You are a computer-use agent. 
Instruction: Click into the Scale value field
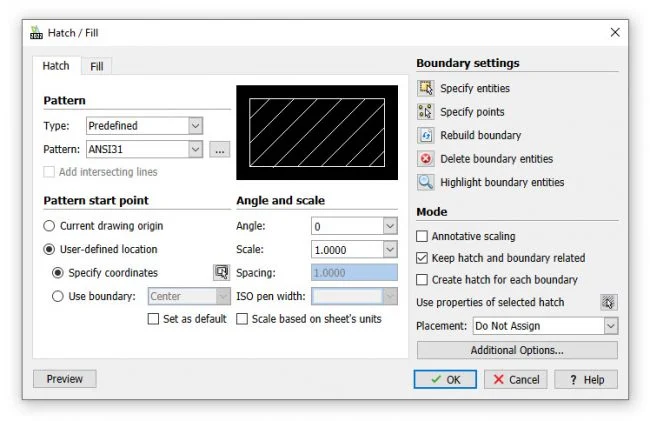(x=345, y=249)
